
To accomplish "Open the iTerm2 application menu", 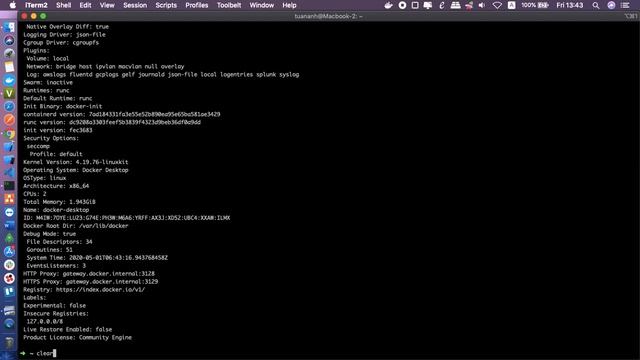I will [36, 5].
